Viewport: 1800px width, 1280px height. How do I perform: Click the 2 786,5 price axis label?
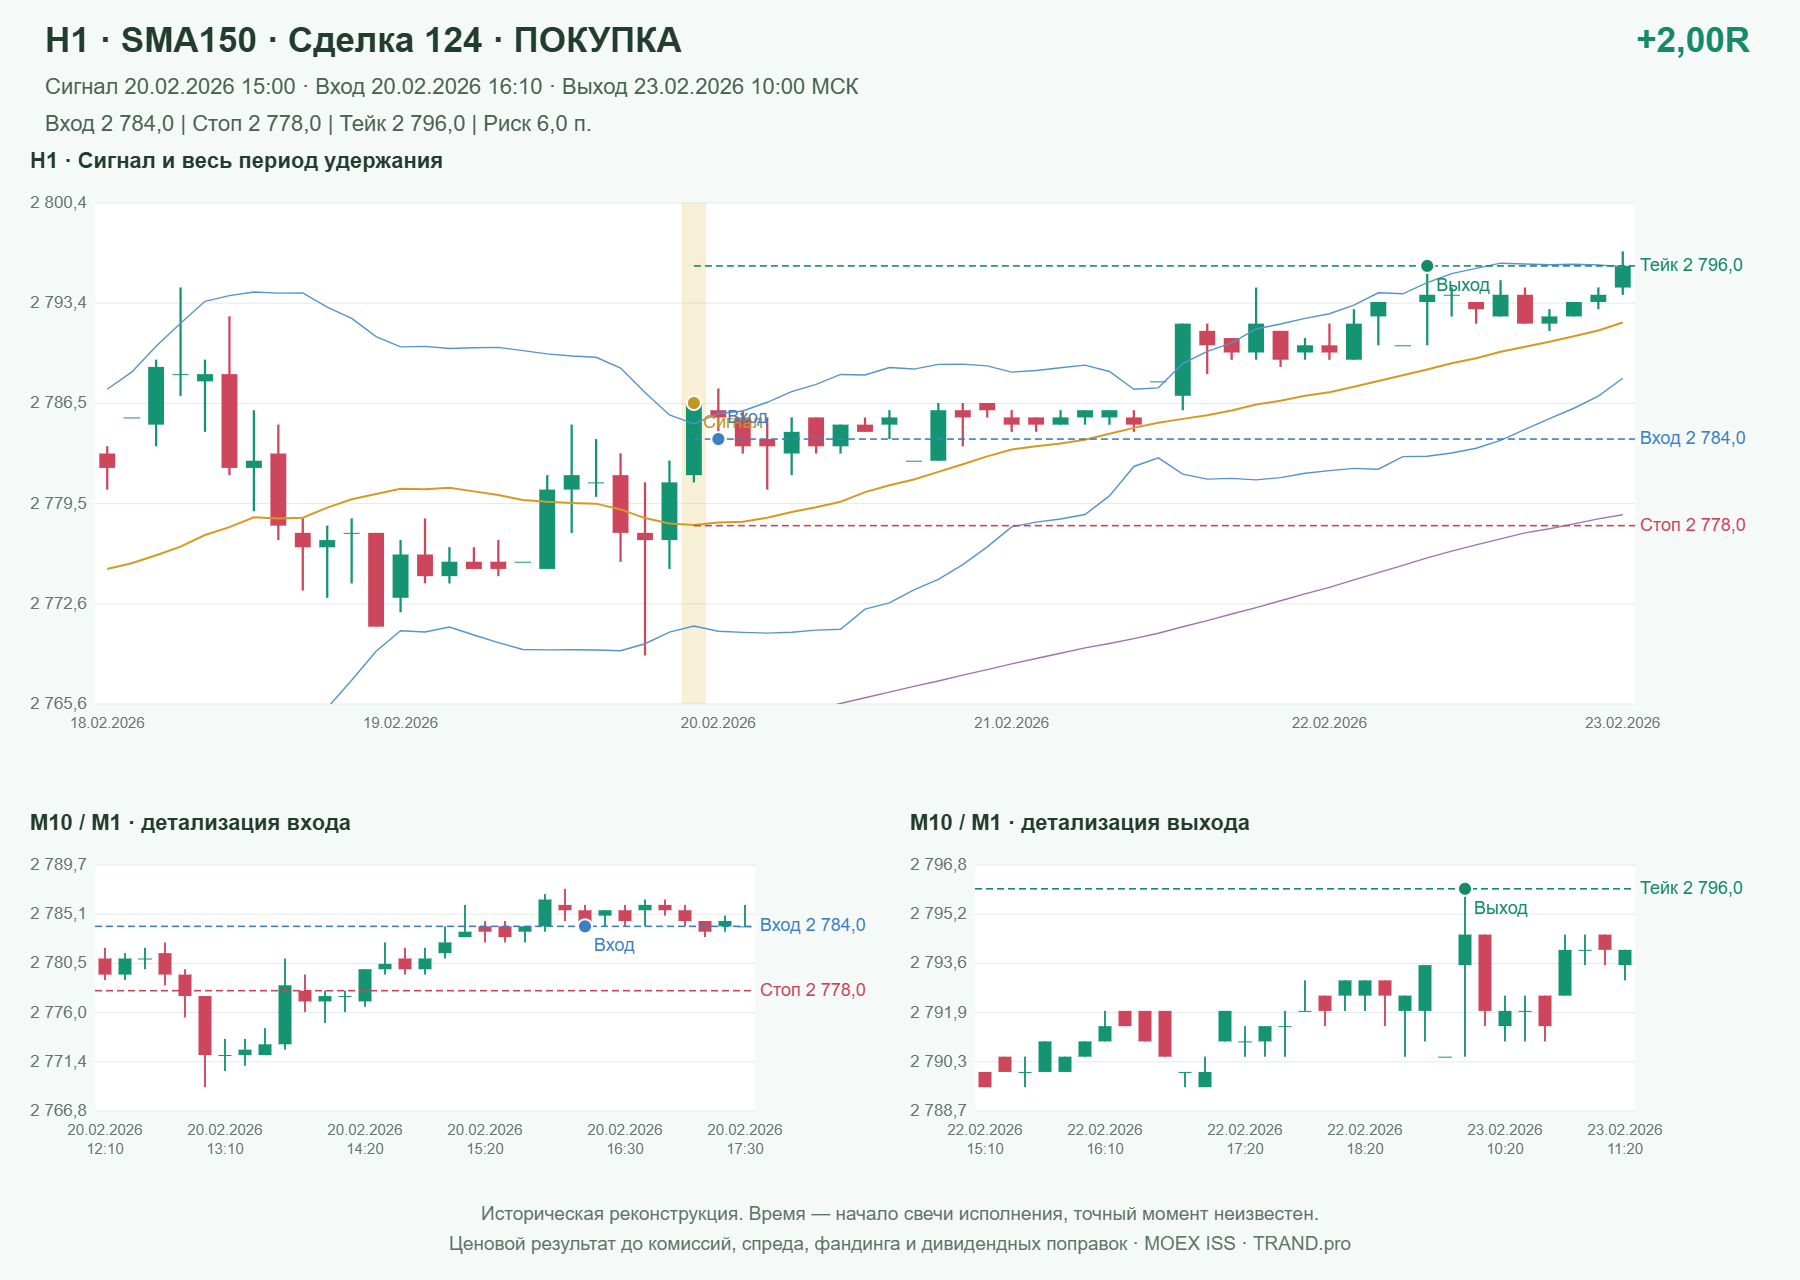pyautogui.click(x=58, y=403)
